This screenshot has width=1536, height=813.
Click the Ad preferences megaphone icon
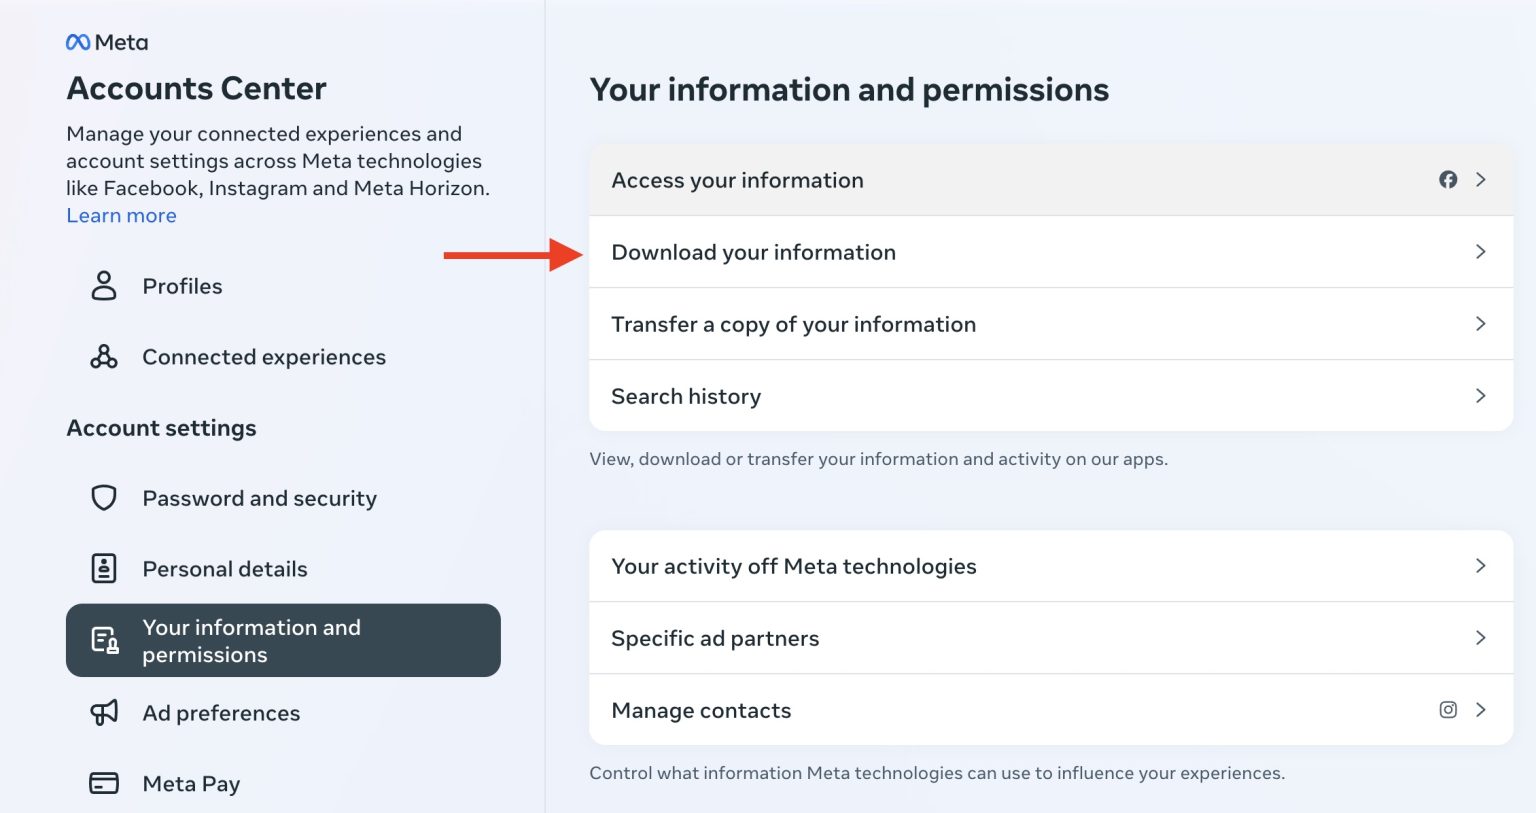[x=104, y=713]
